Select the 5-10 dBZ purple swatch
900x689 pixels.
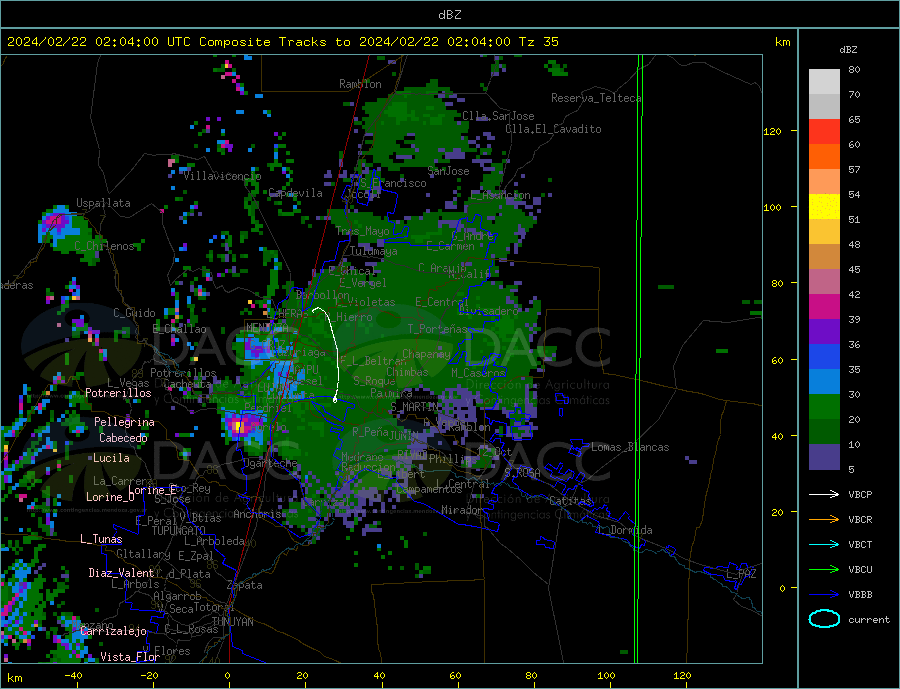click(x=824, y=456)
